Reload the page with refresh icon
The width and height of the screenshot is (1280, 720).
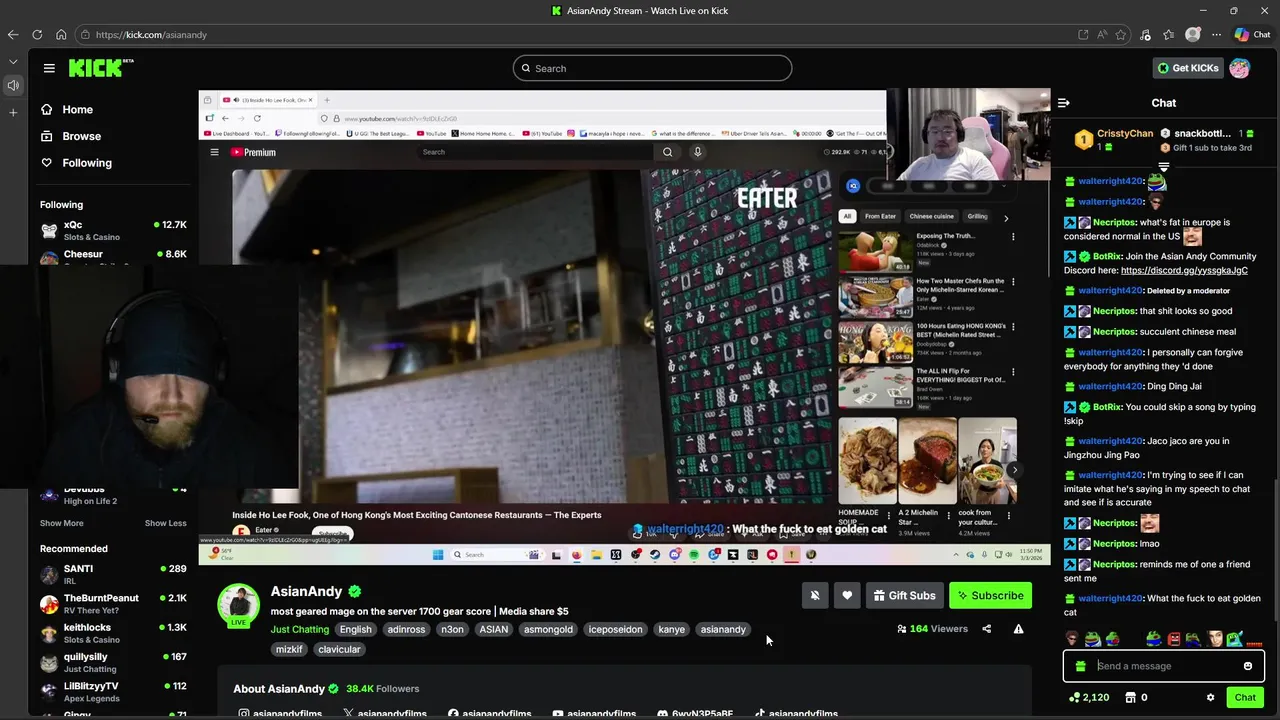pyautogui.click(x=37, y=35)
